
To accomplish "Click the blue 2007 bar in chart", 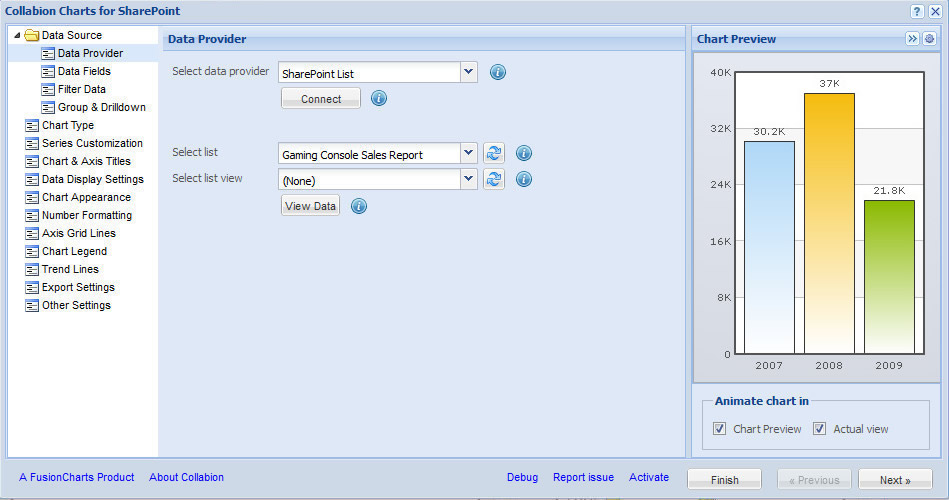I will [x=769, y=248].
